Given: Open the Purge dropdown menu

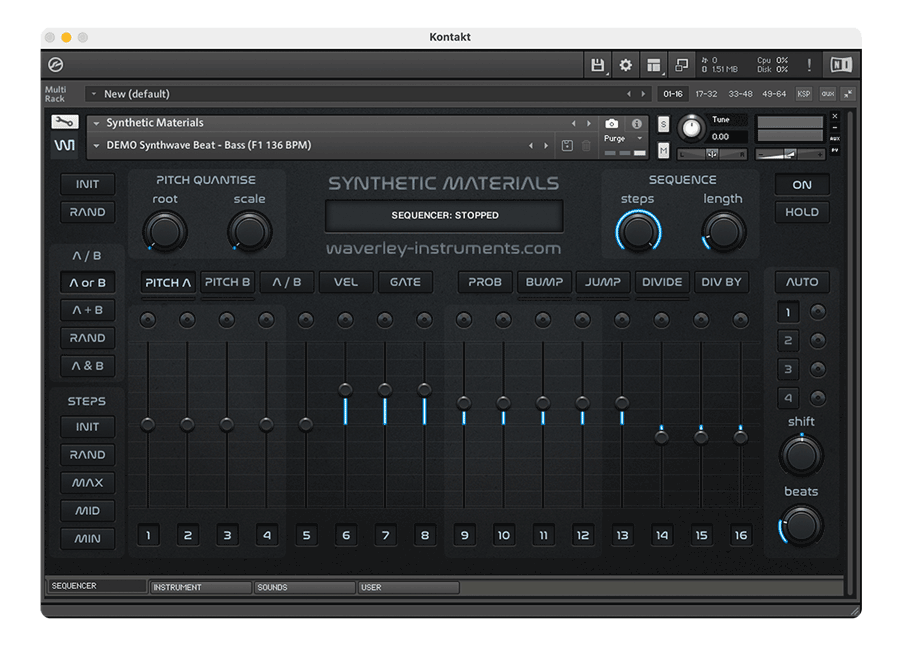Looking at the screenshot, I should (x=623, y=138).
